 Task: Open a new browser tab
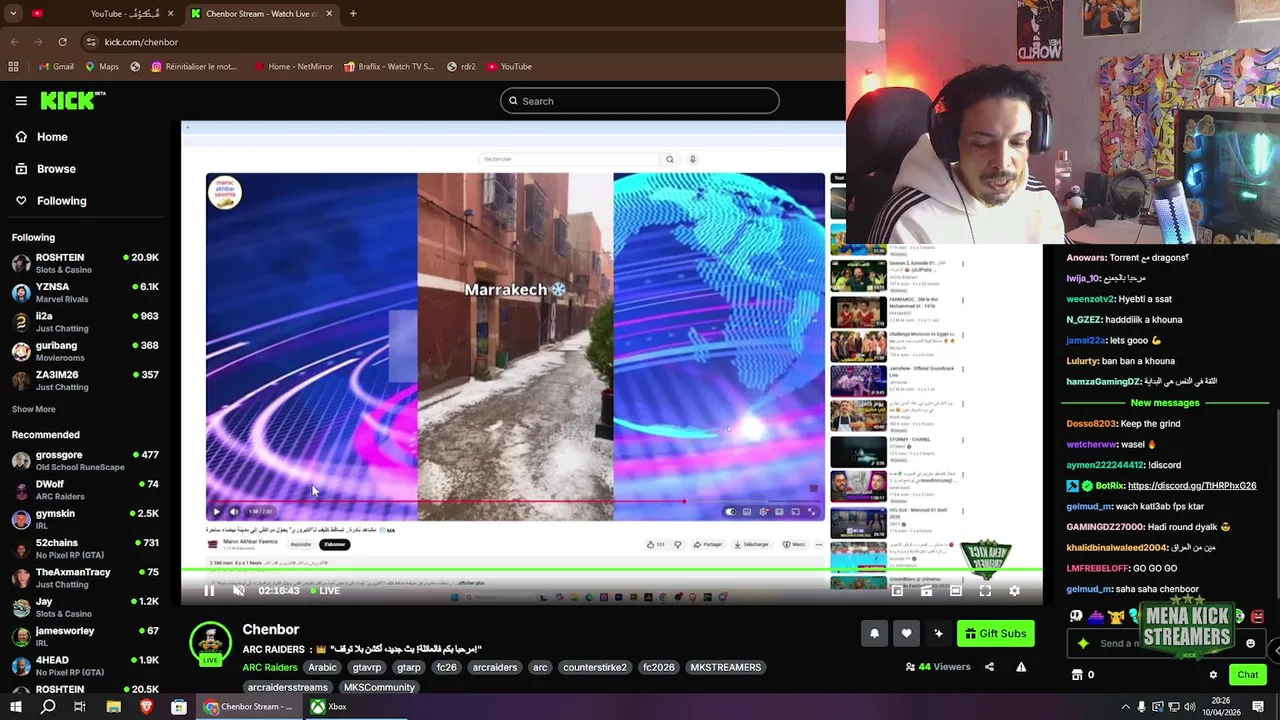[x=353, y=14]
